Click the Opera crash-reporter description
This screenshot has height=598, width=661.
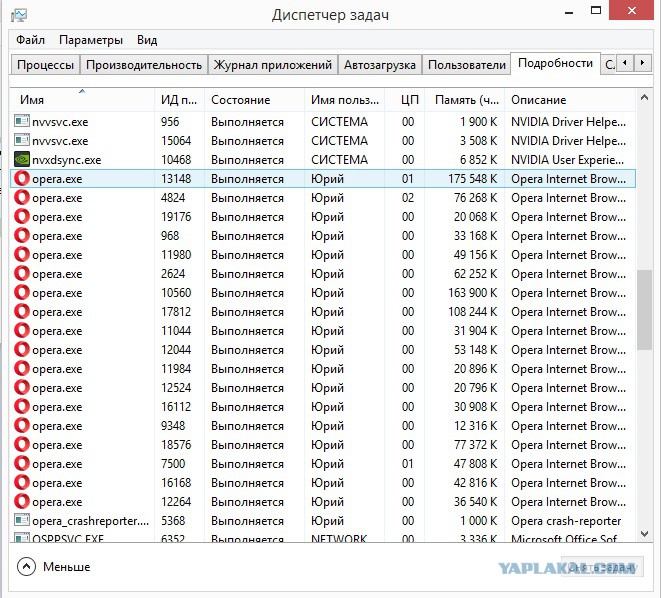(566, 521)
